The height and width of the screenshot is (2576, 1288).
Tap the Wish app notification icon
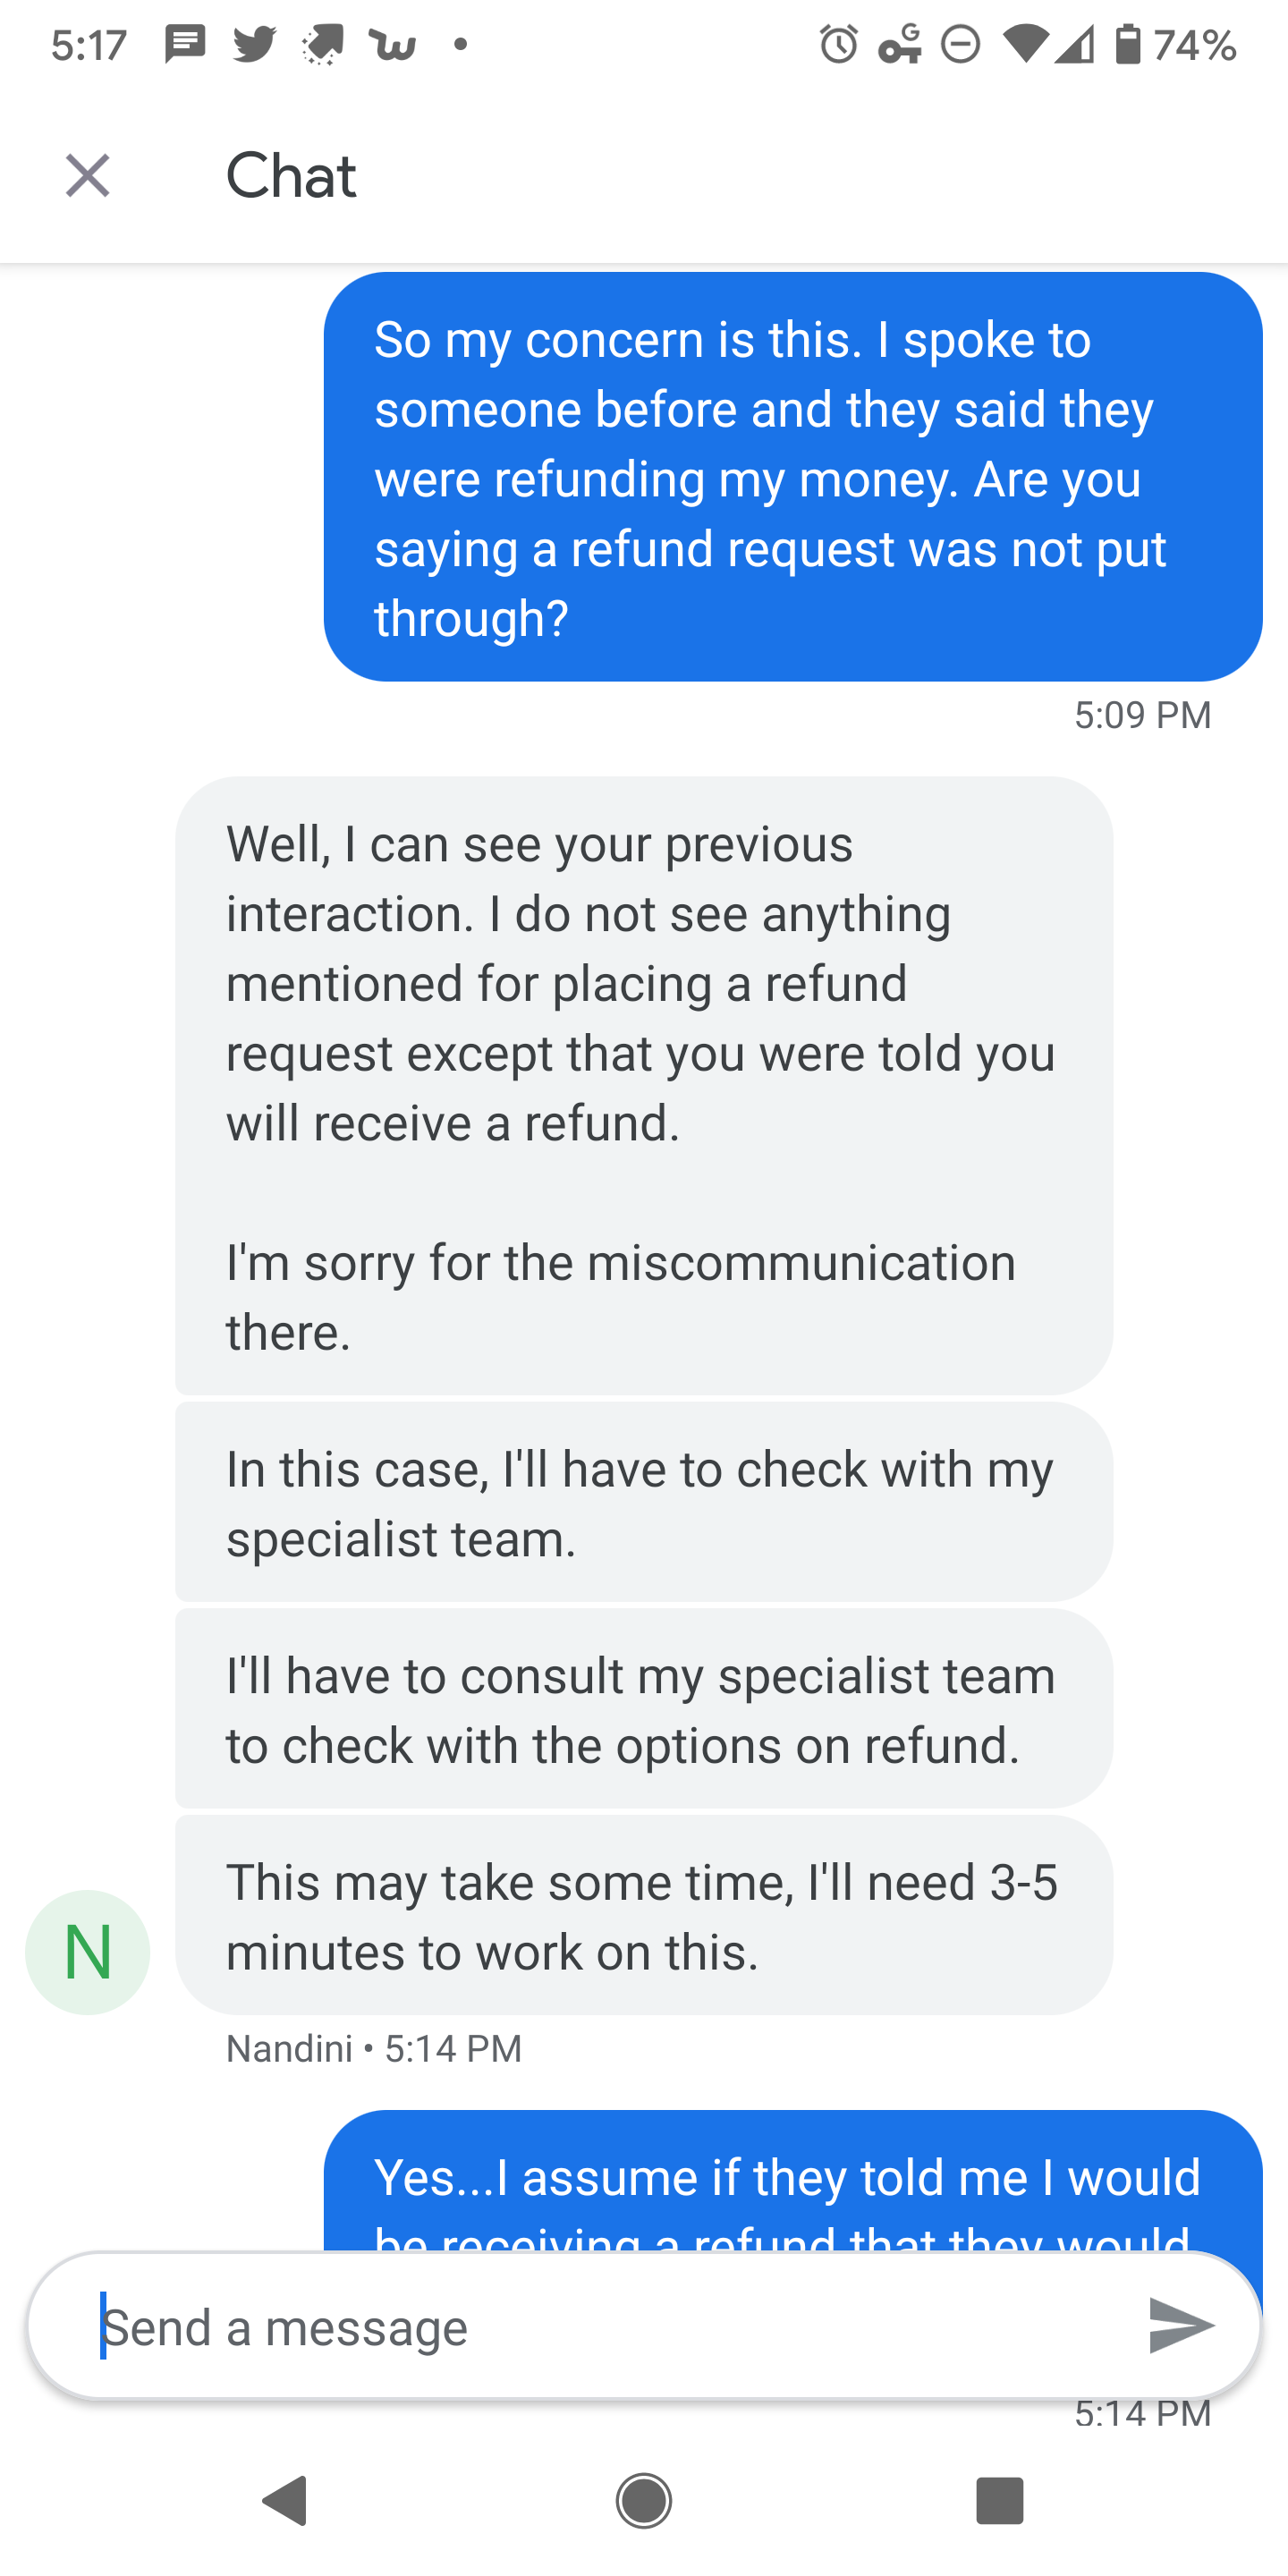pos(393,45)
